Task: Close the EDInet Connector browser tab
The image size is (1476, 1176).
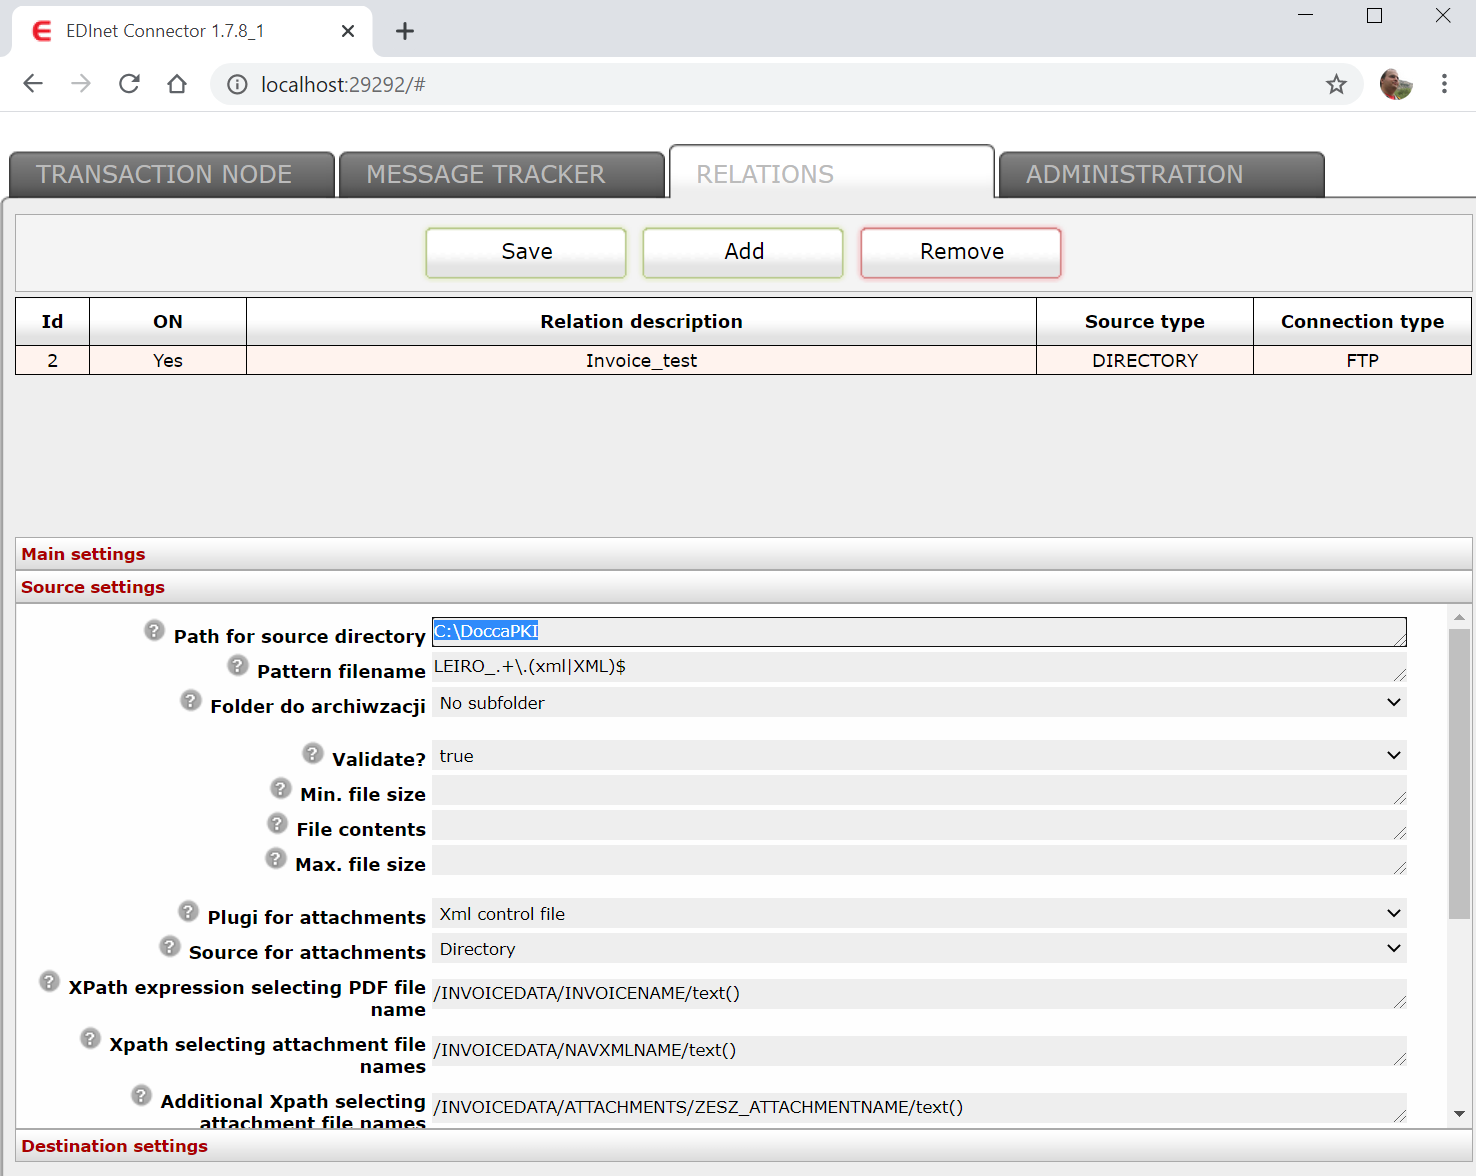Action: [348, 31]
